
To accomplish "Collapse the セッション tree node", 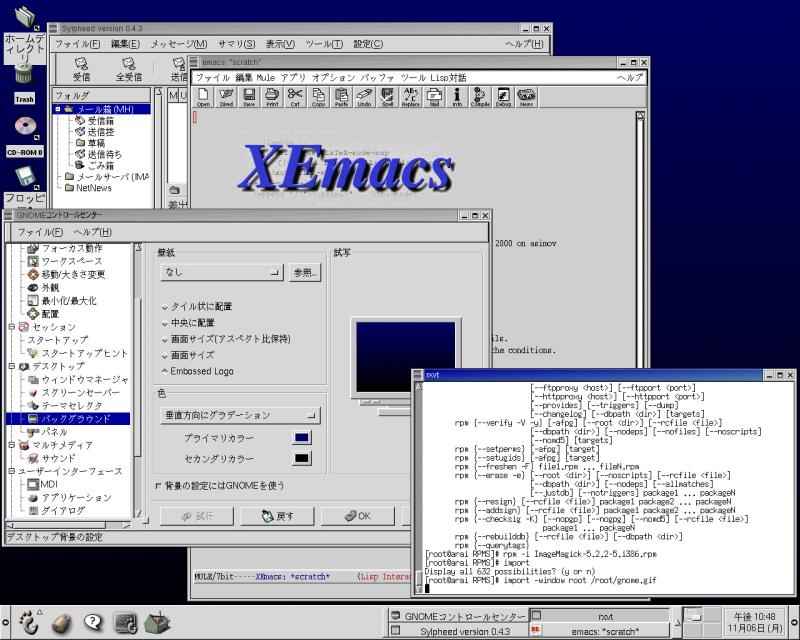I will pos(12,327).
